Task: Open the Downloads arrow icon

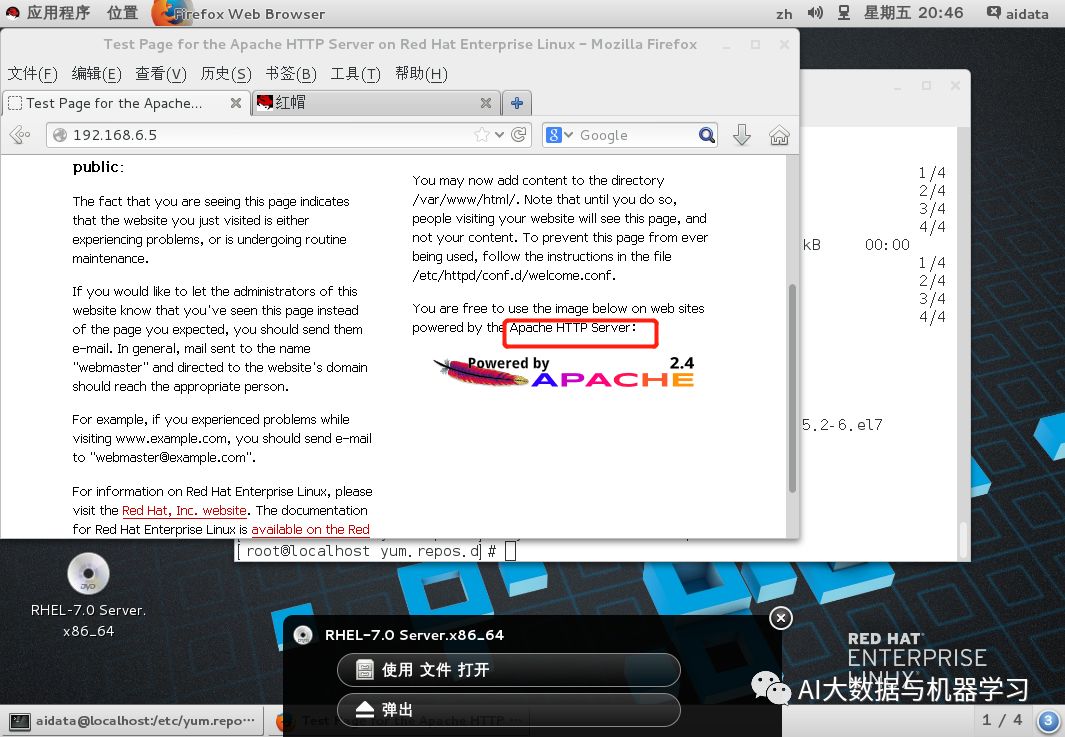Action: [x=742, y=135]
